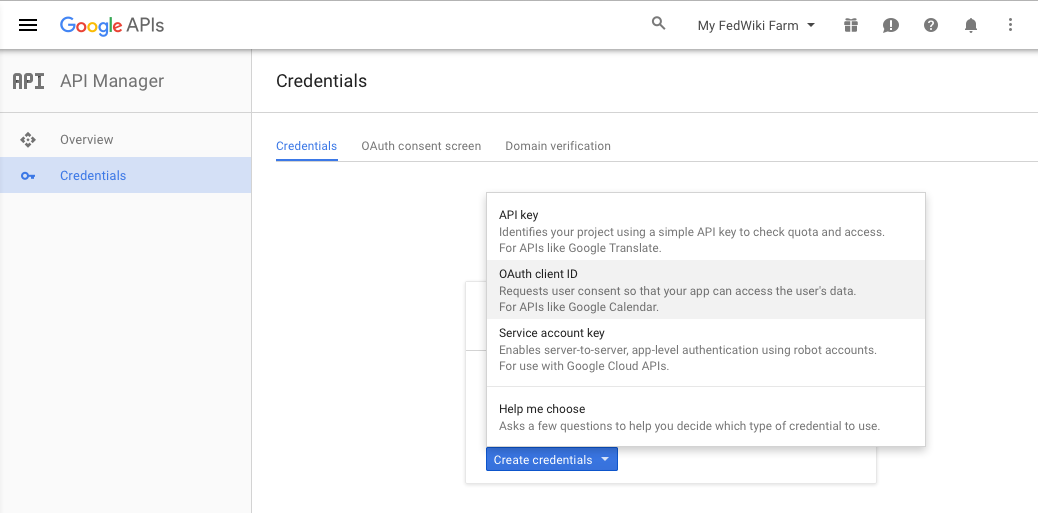Switch to the Domain verification tab
Image resolution: width=1038 pixels, height=513 pixels.
tap(558, 146)
